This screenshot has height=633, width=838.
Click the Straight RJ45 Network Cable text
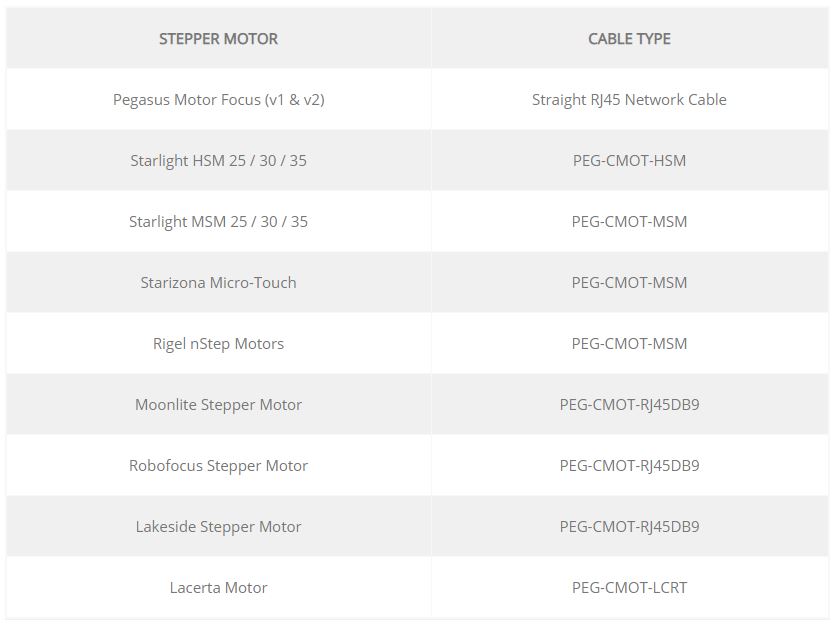click(x=629, y=99)
